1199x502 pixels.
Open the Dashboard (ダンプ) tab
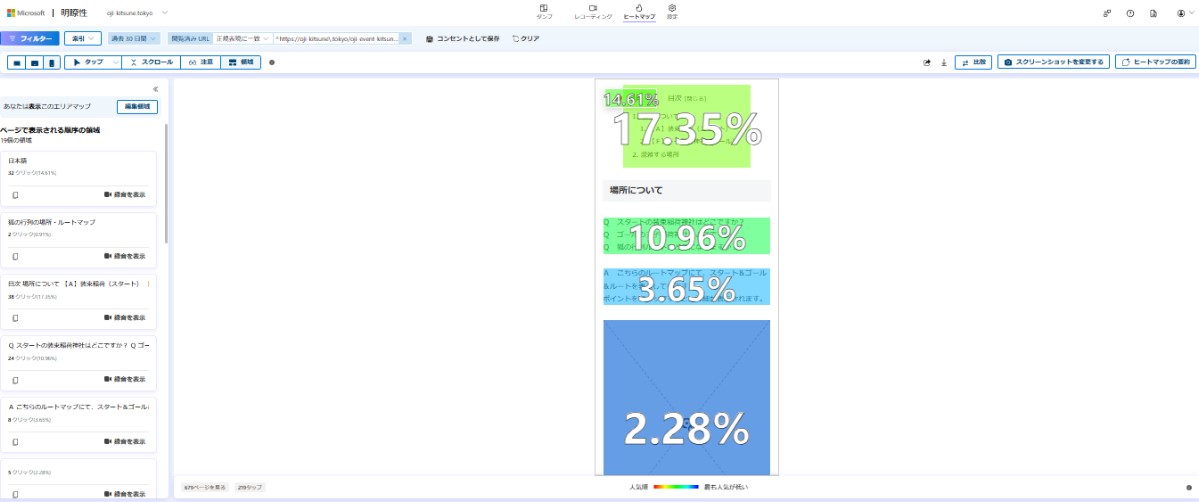[544, 12]
